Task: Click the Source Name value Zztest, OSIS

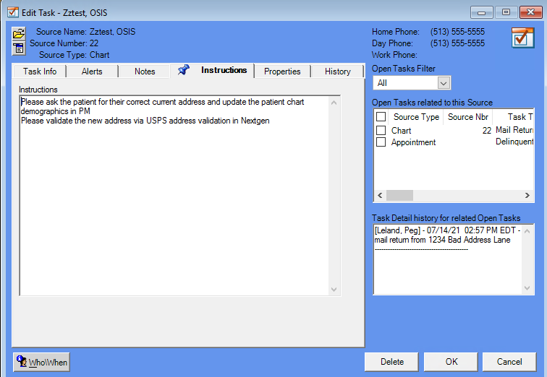Action: (x=112, y=32)
